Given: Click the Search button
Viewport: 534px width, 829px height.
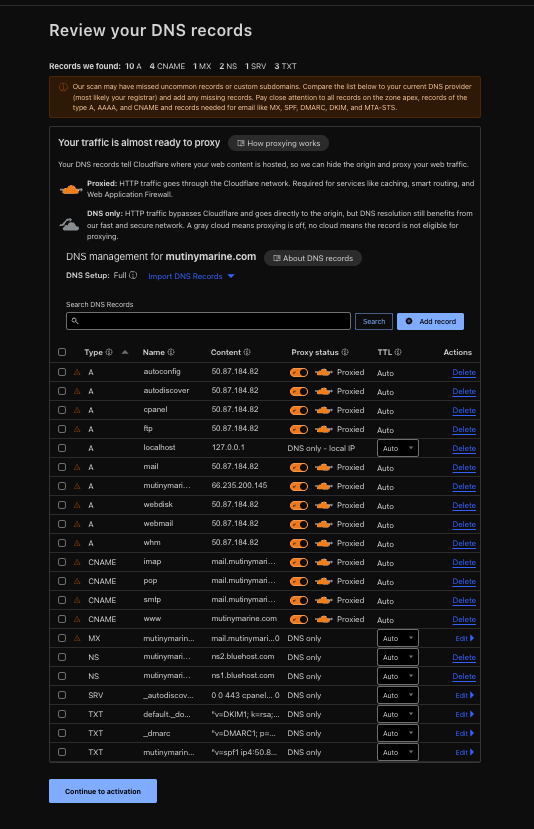Looking at the screenshot, I should click(374, 321).
